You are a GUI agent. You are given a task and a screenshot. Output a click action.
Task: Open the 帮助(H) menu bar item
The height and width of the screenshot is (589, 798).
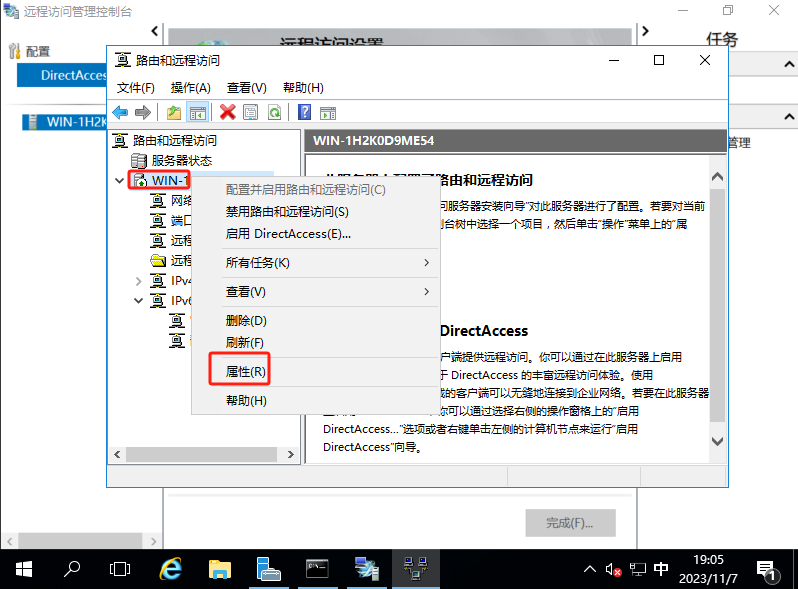click(x=303, y=88)
